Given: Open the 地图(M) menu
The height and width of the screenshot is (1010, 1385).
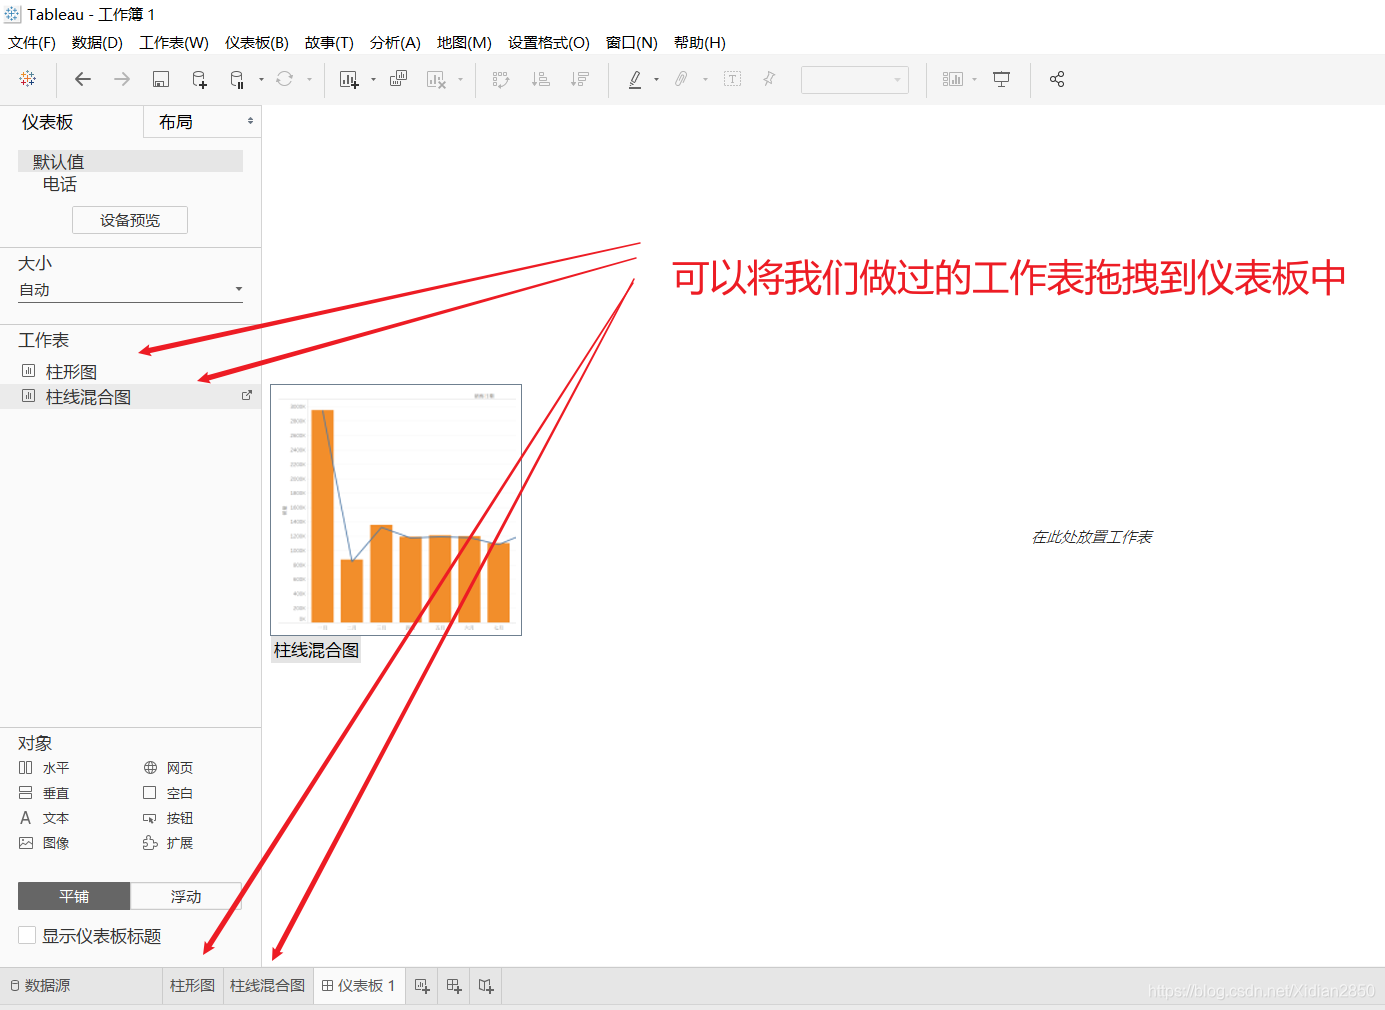Looking at the screenshot, I should coord(464,43).
